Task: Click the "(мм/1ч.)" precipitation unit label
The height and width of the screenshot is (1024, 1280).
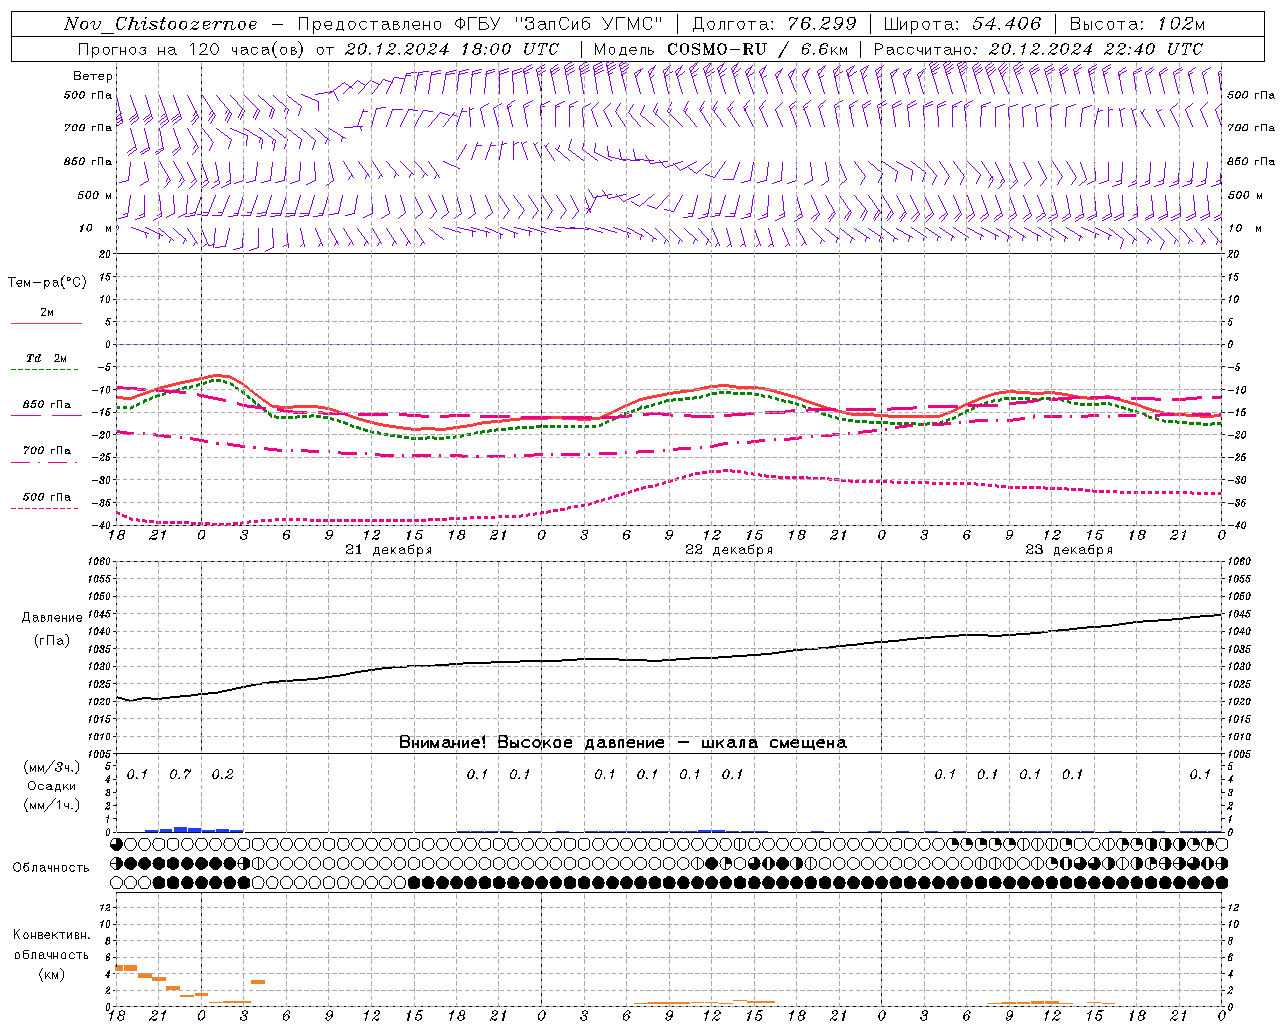Action: click(52, 805)
